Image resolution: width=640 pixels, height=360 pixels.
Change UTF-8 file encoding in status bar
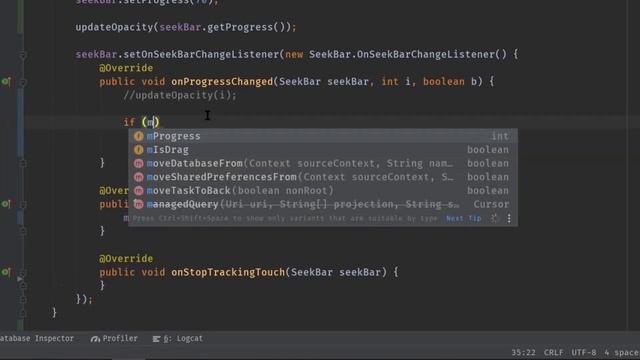(584, 352)
